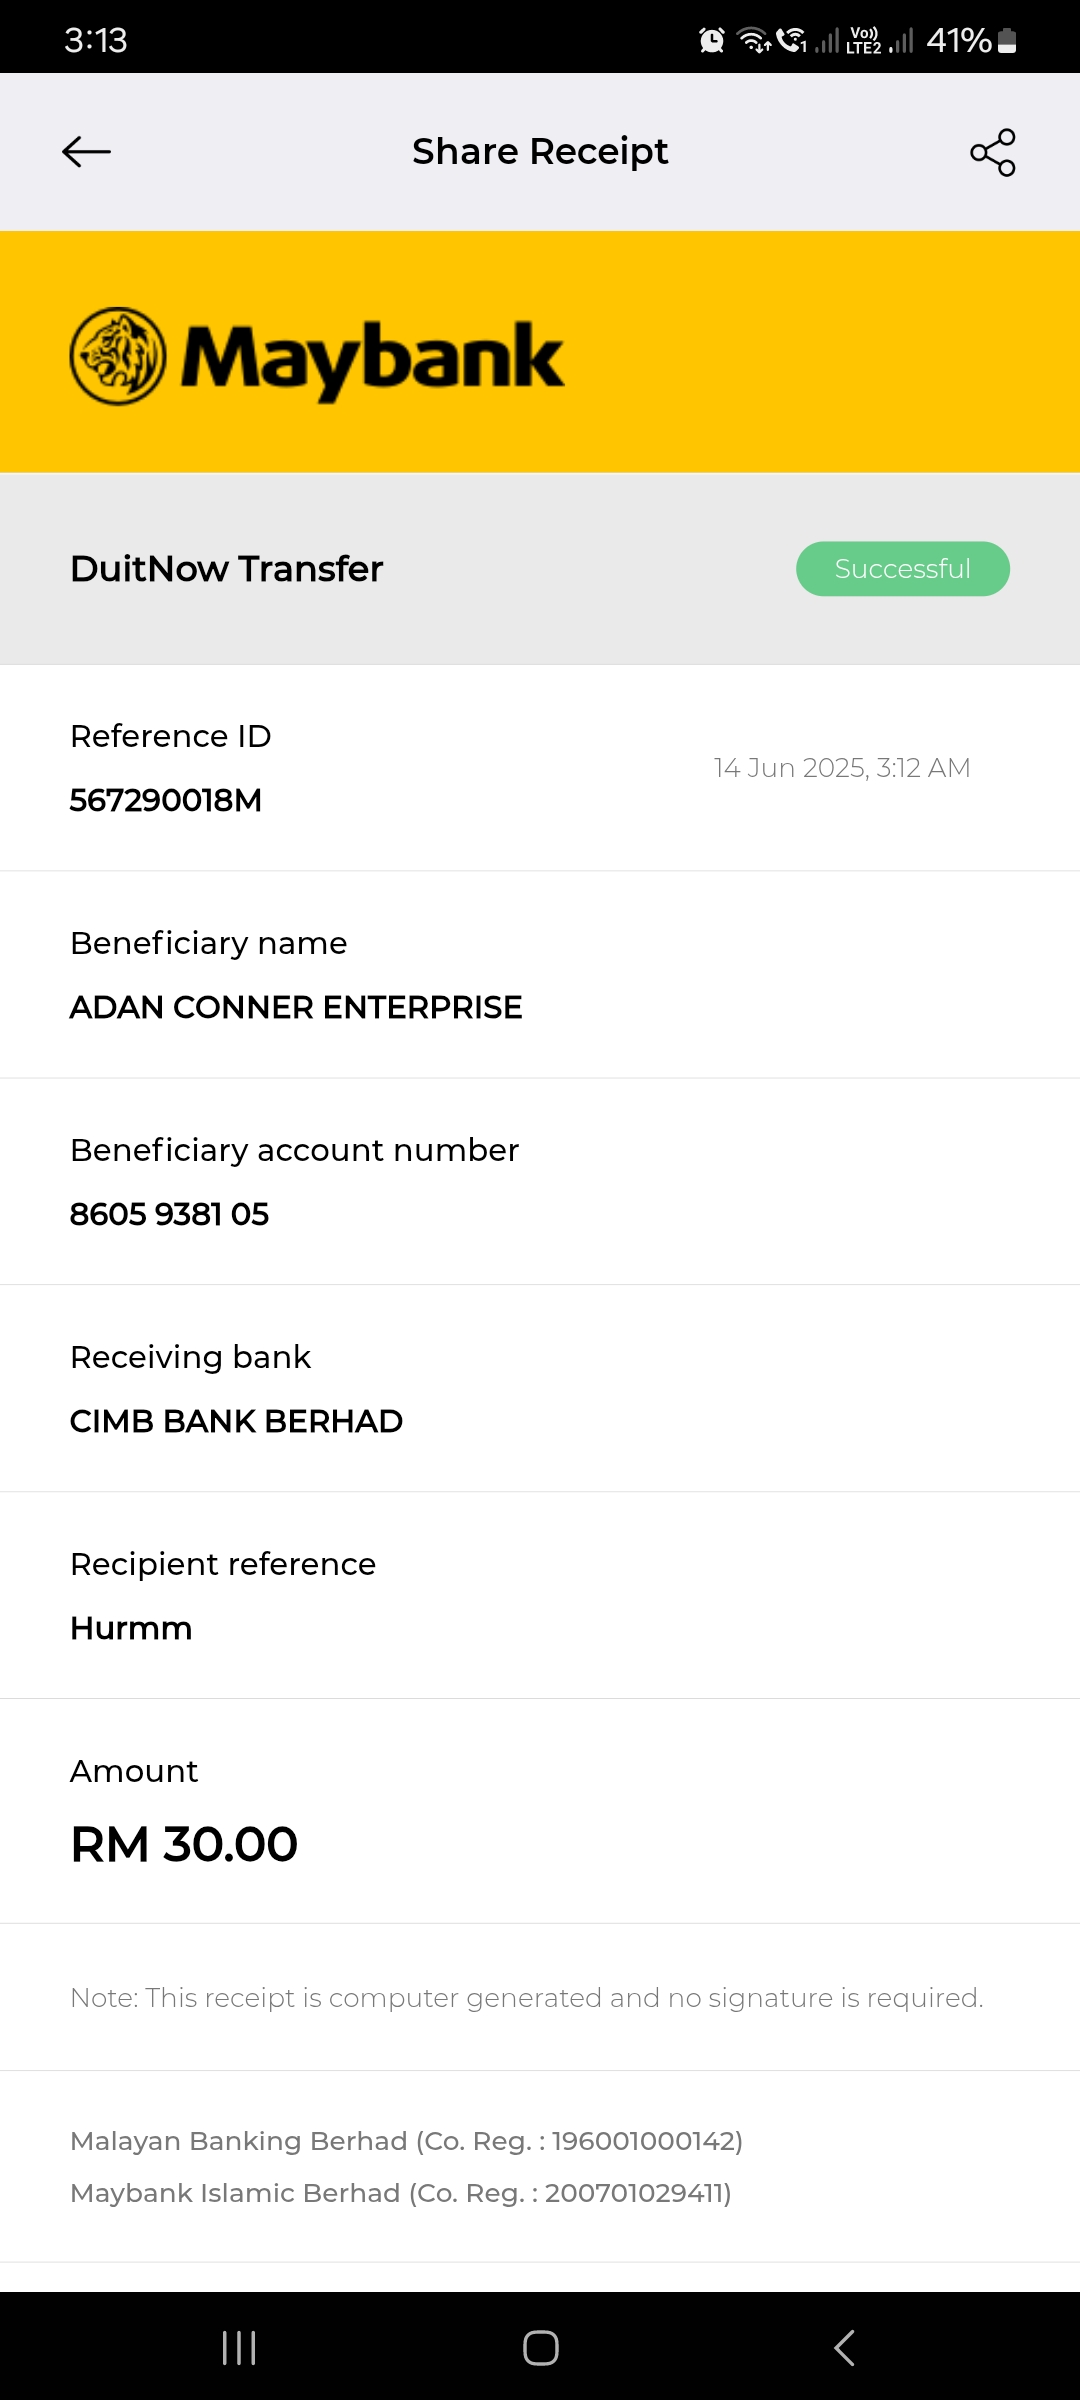Tap the Successful status badge
Screen dimensions: 1080x2400
click(x=902, y=569)
